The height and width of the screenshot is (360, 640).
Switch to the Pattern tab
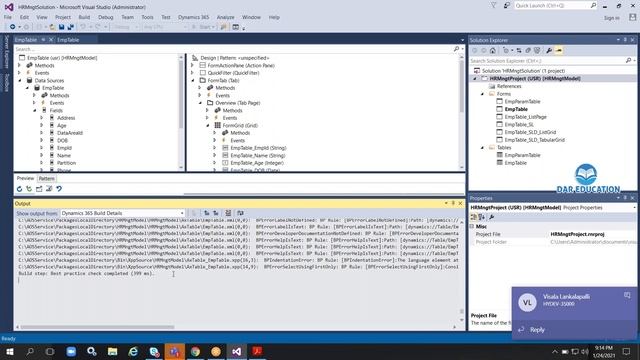[47, 178]
